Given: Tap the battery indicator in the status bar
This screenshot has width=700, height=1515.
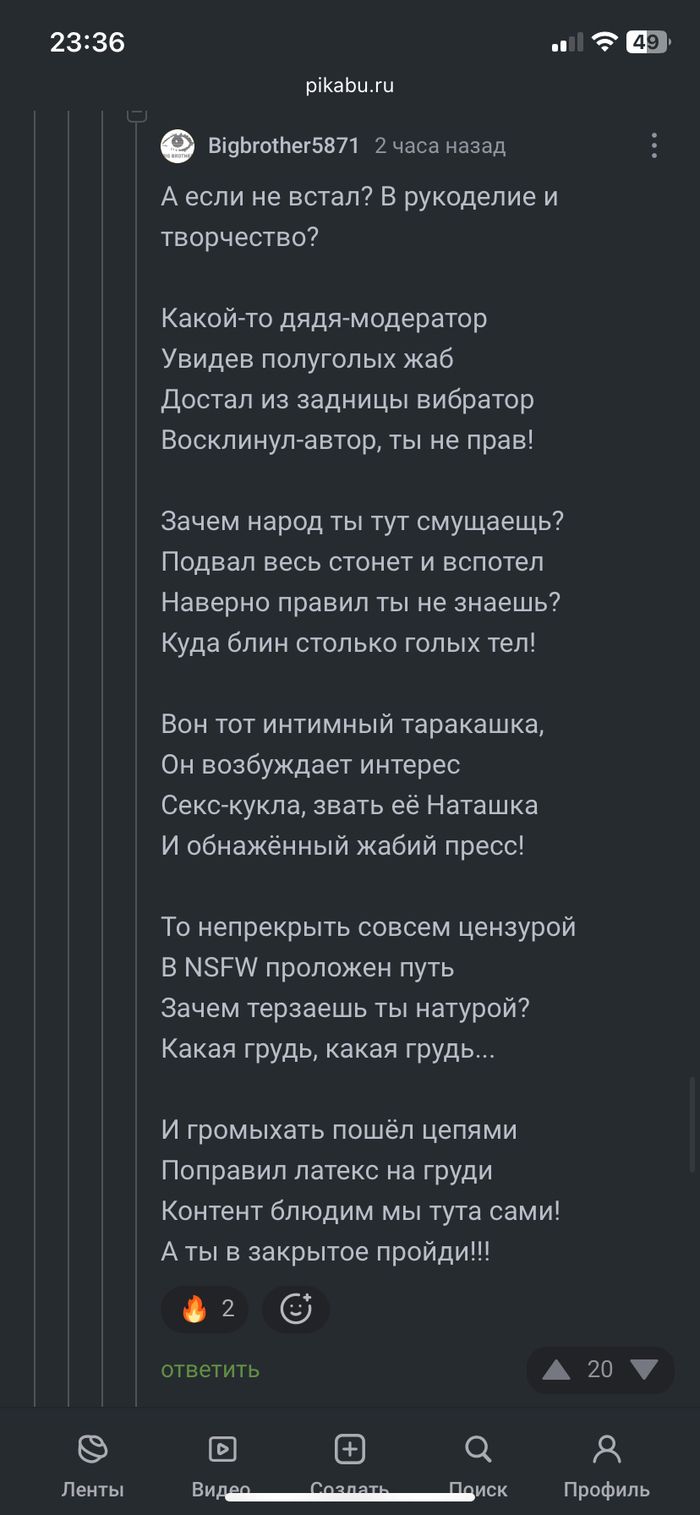Looking at the screenshot, I should [647, 42].
